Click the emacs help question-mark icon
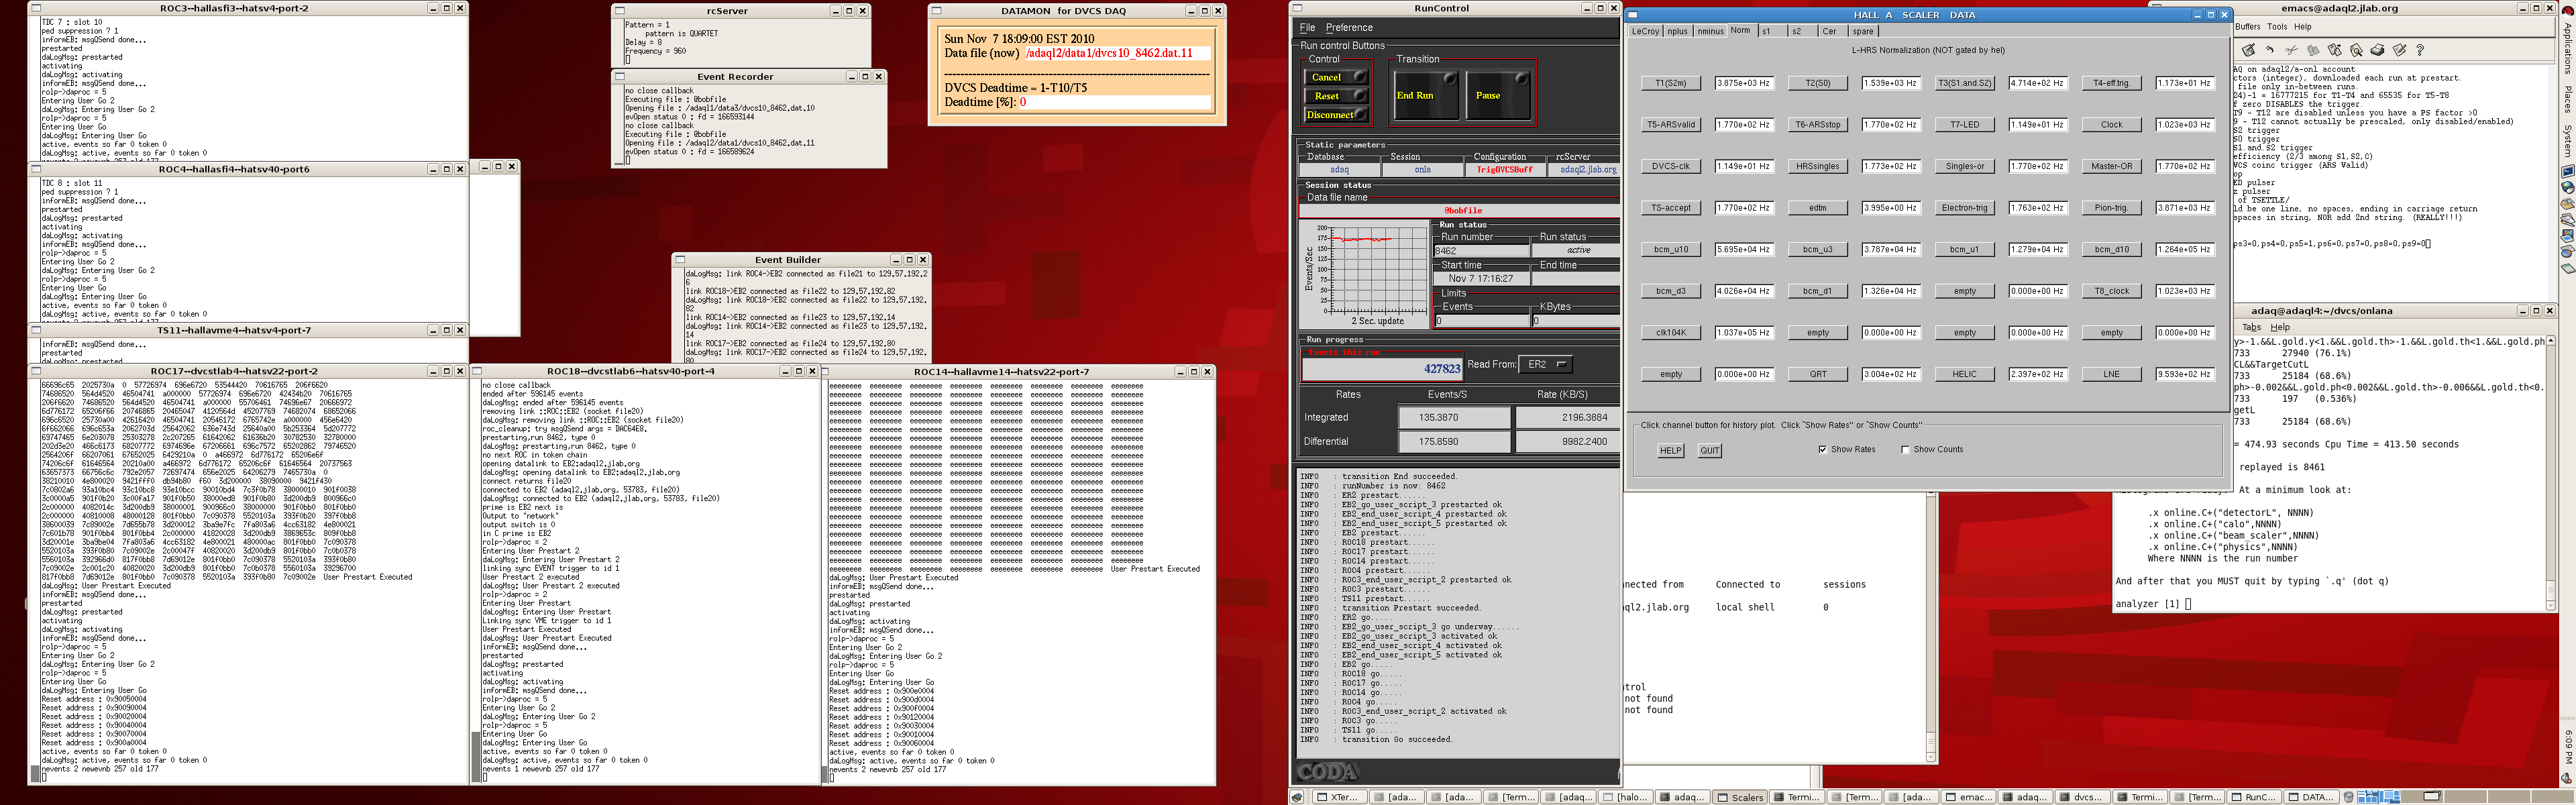Image resolution: width=2576 pixels, height=805 pixels. (2420, 50)
